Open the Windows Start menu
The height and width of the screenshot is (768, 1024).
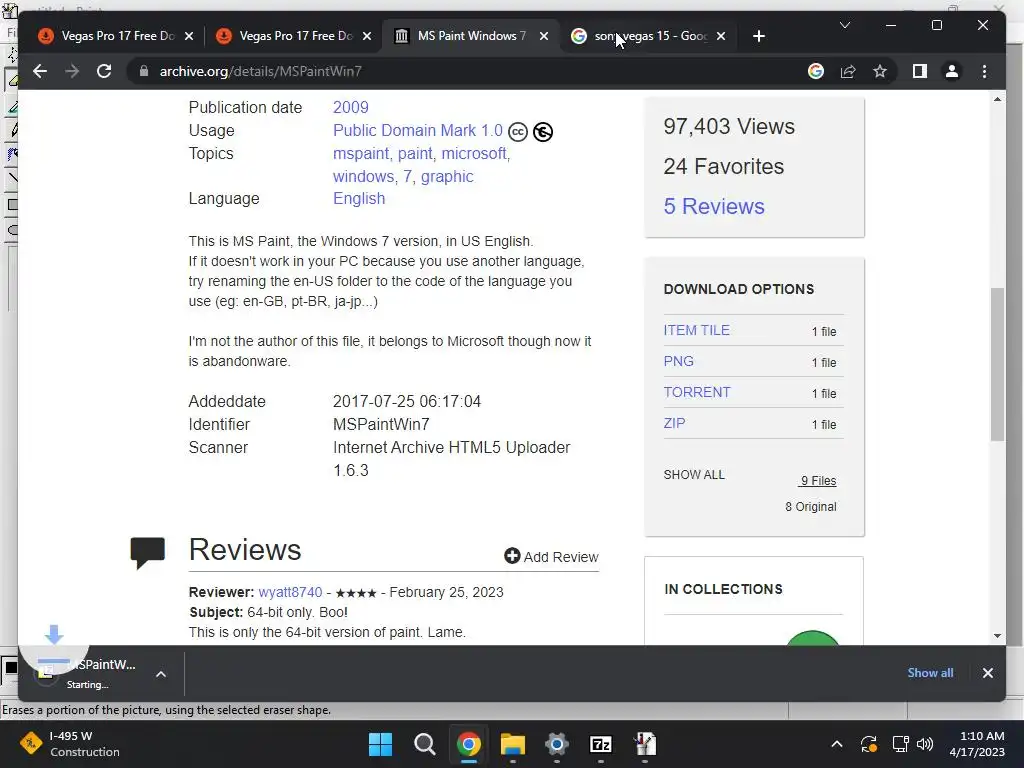click(380, 744)
